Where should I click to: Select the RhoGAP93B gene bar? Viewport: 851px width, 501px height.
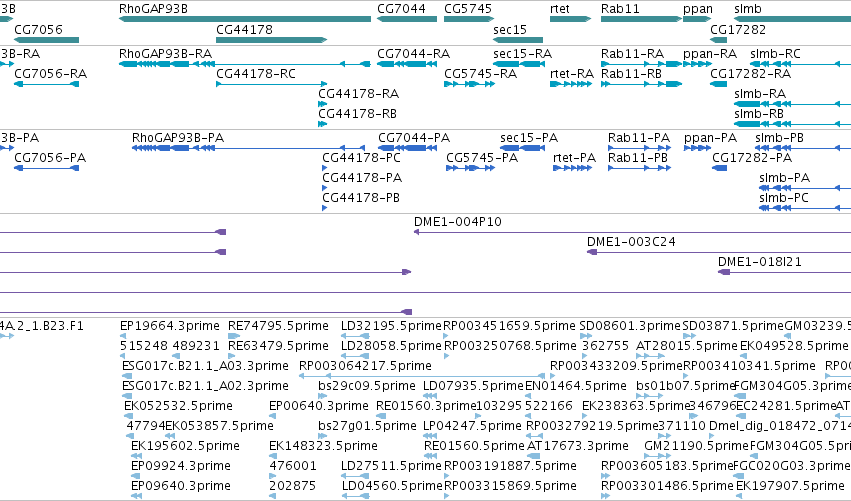click(x=245, y=19)
